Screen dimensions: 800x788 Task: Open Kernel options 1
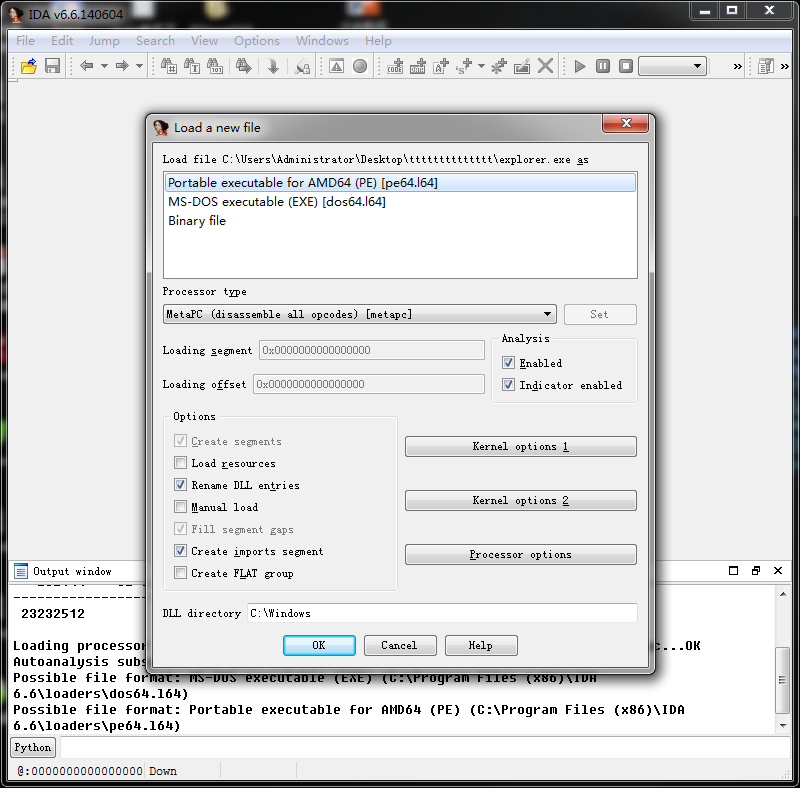520,447
